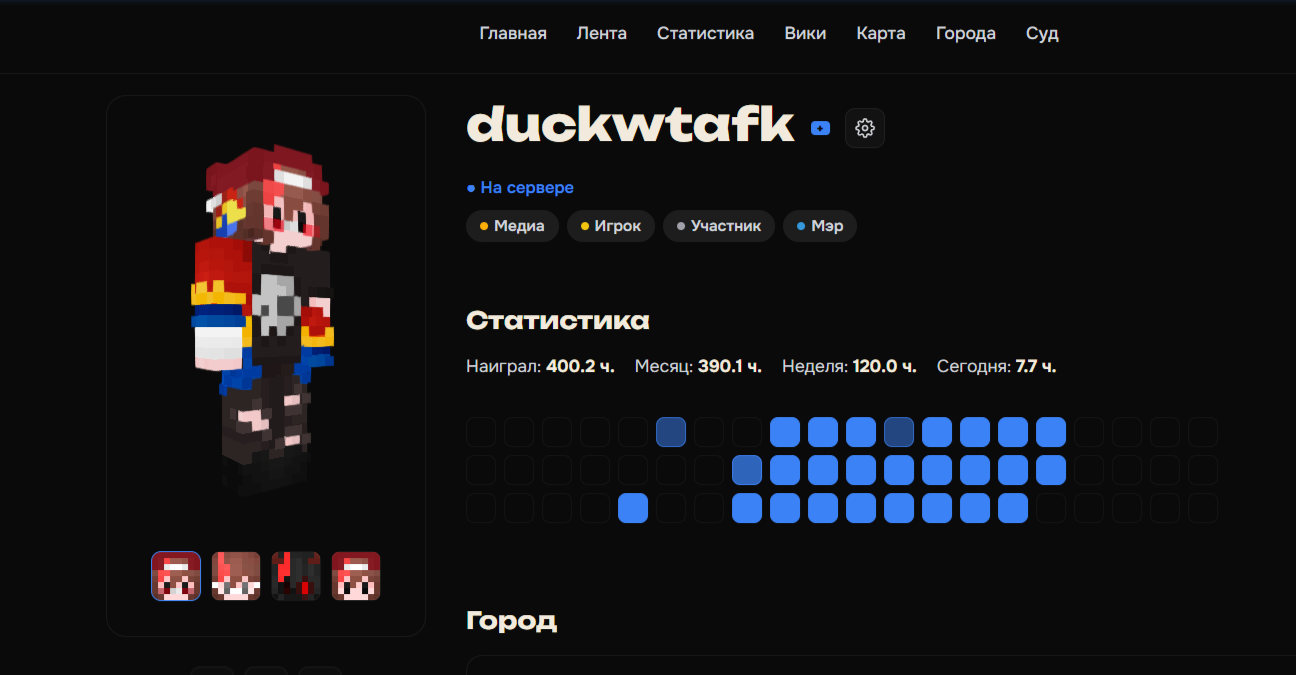Click the Город section heading
Image resolution: width=1296 pixels, height=675 pixels.
click(511, 621)
